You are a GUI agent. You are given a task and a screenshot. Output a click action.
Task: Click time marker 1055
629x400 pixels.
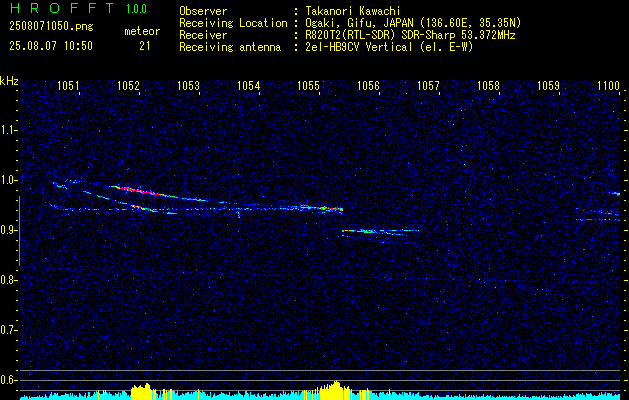tap(308, 85)
